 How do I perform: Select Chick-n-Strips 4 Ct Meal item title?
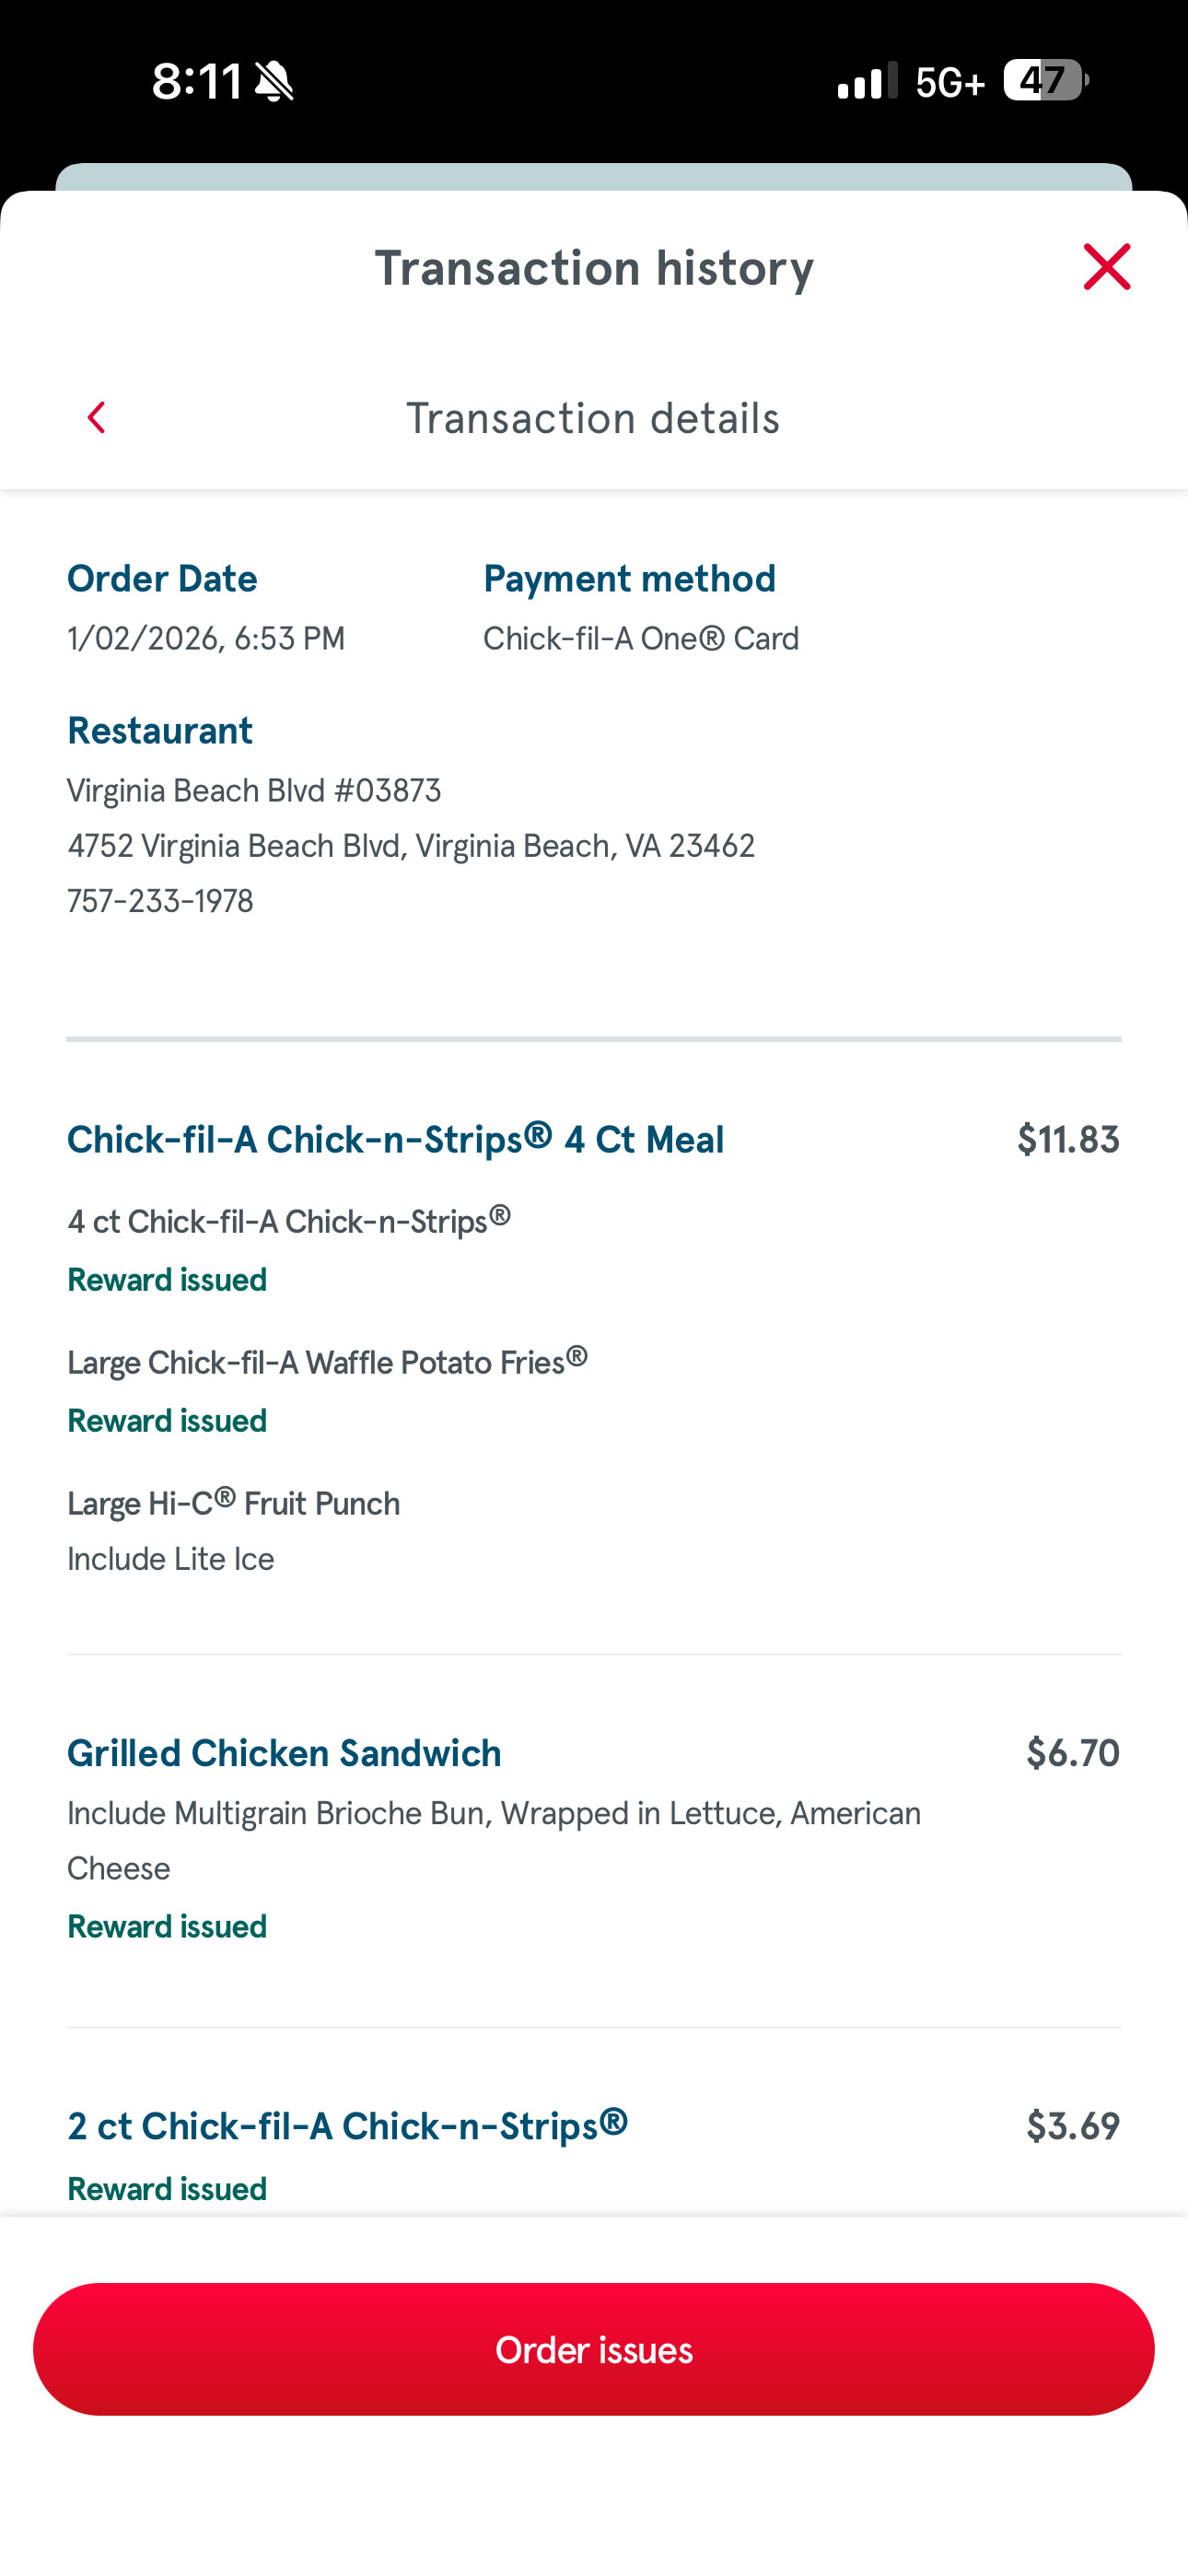coord(395,1139)
